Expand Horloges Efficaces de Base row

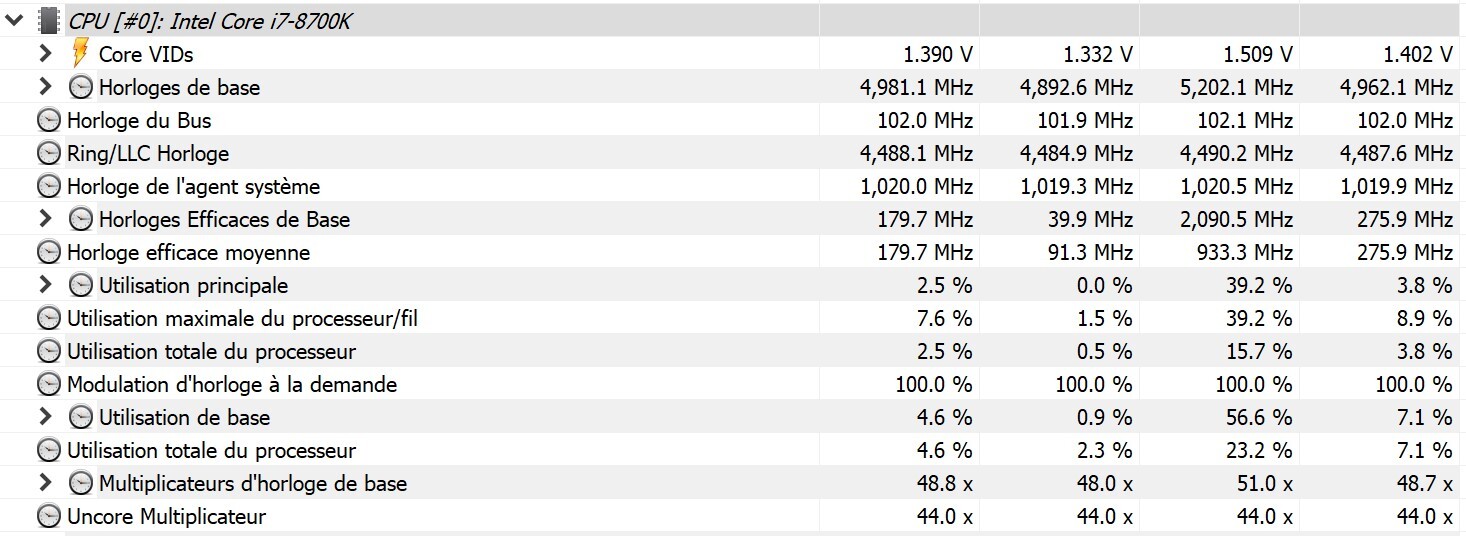tap(45, 219)
